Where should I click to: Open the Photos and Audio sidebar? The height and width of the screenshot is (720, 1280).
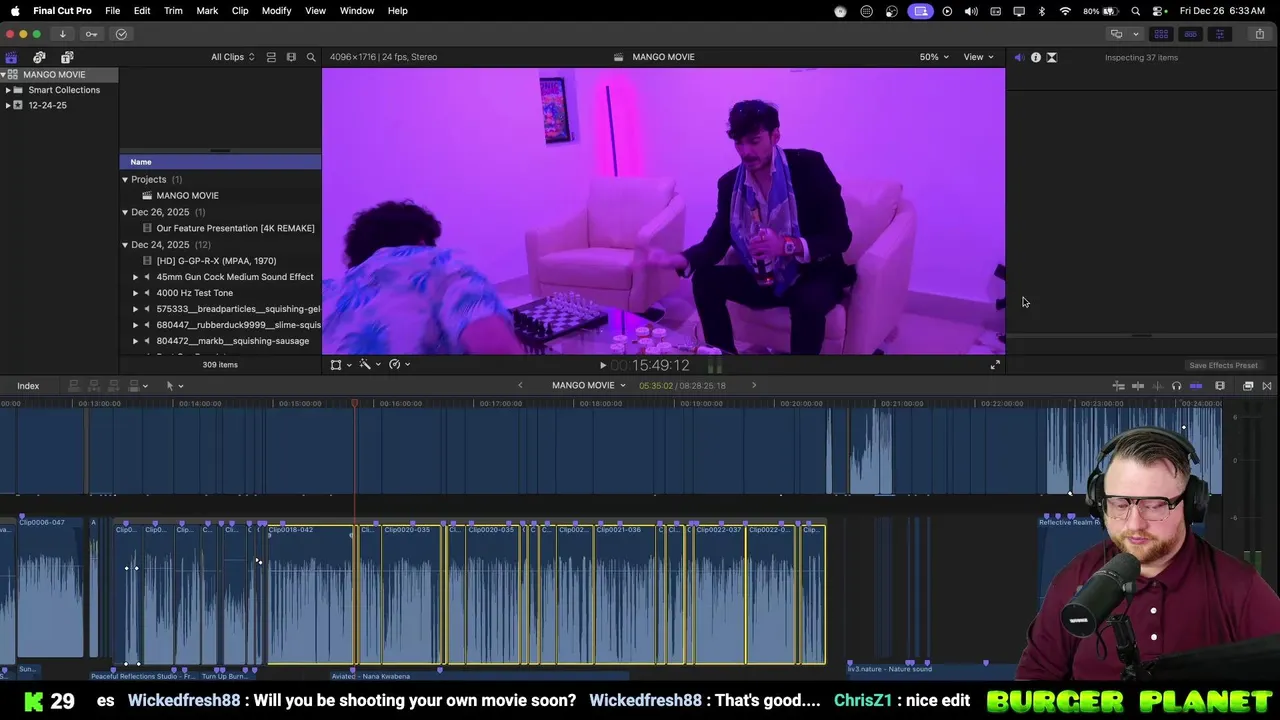pos(39,57)
